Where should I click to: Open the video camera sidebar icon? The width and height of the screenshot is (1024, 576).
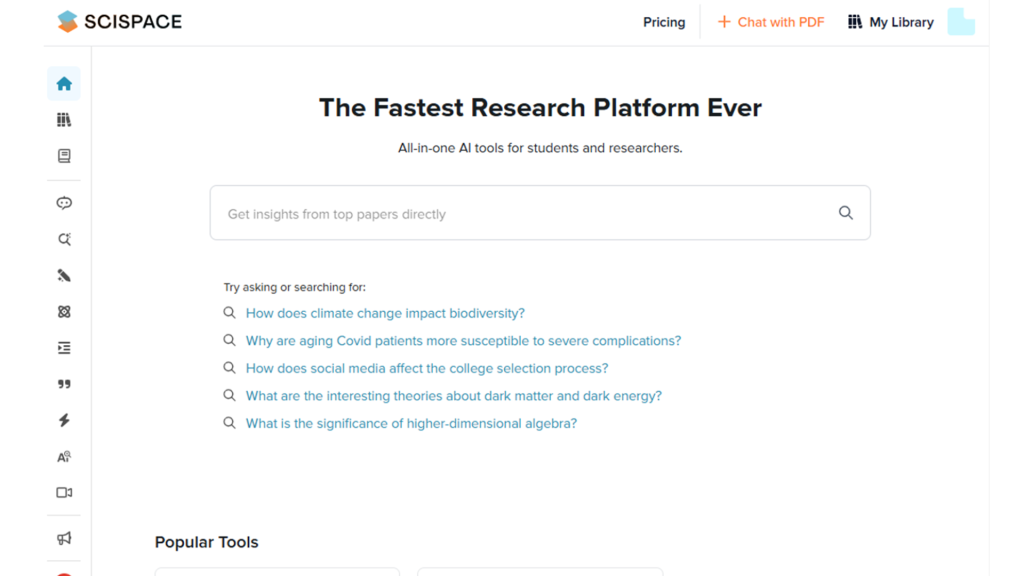pyautogui.click(x=64, y=493)
